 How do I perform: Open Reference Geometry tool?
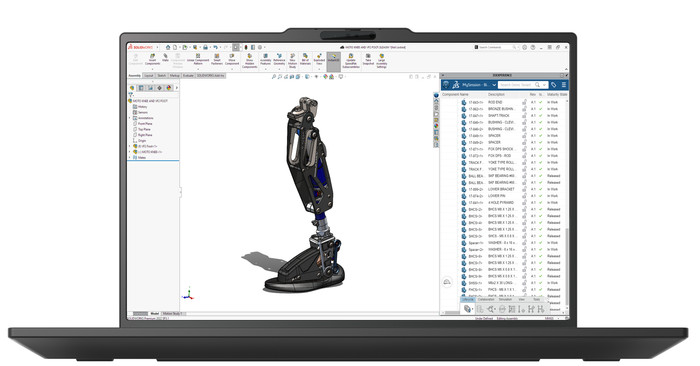(279, 59)
